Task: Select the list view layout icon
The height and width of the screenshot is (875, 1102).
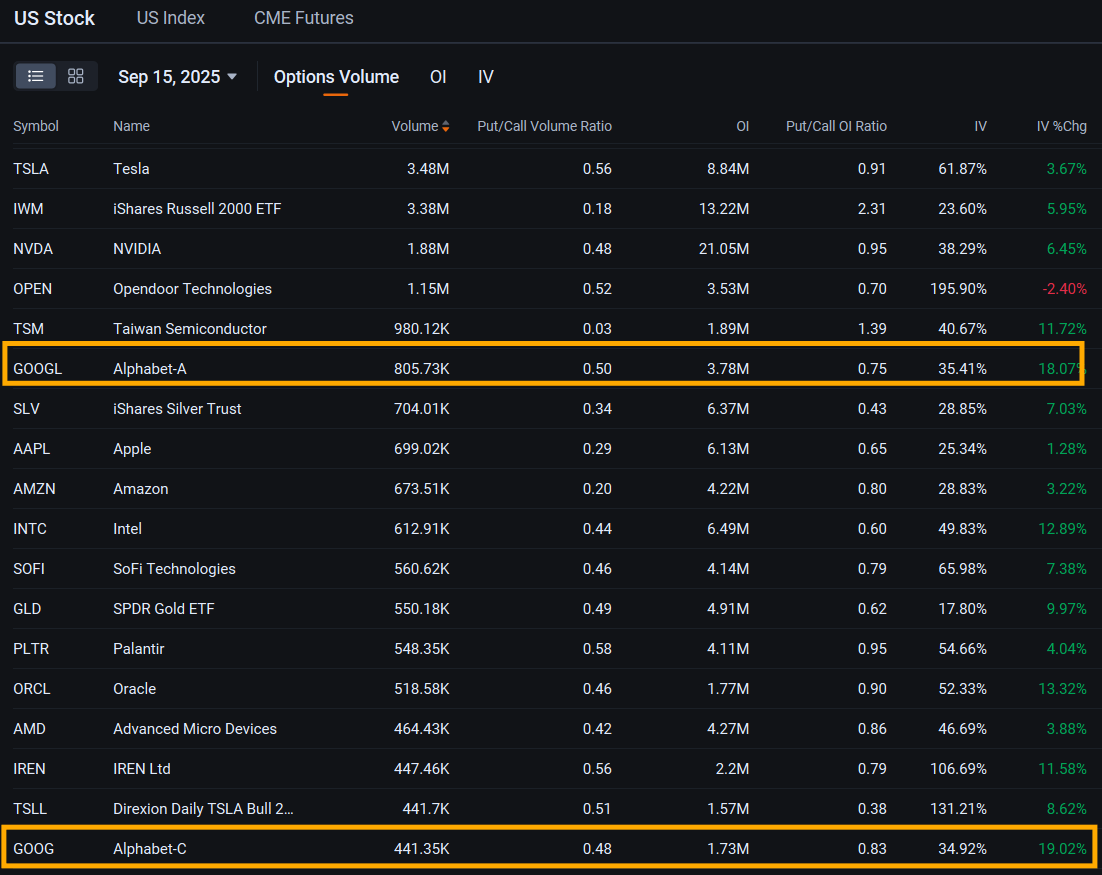Action: [36, 76]
